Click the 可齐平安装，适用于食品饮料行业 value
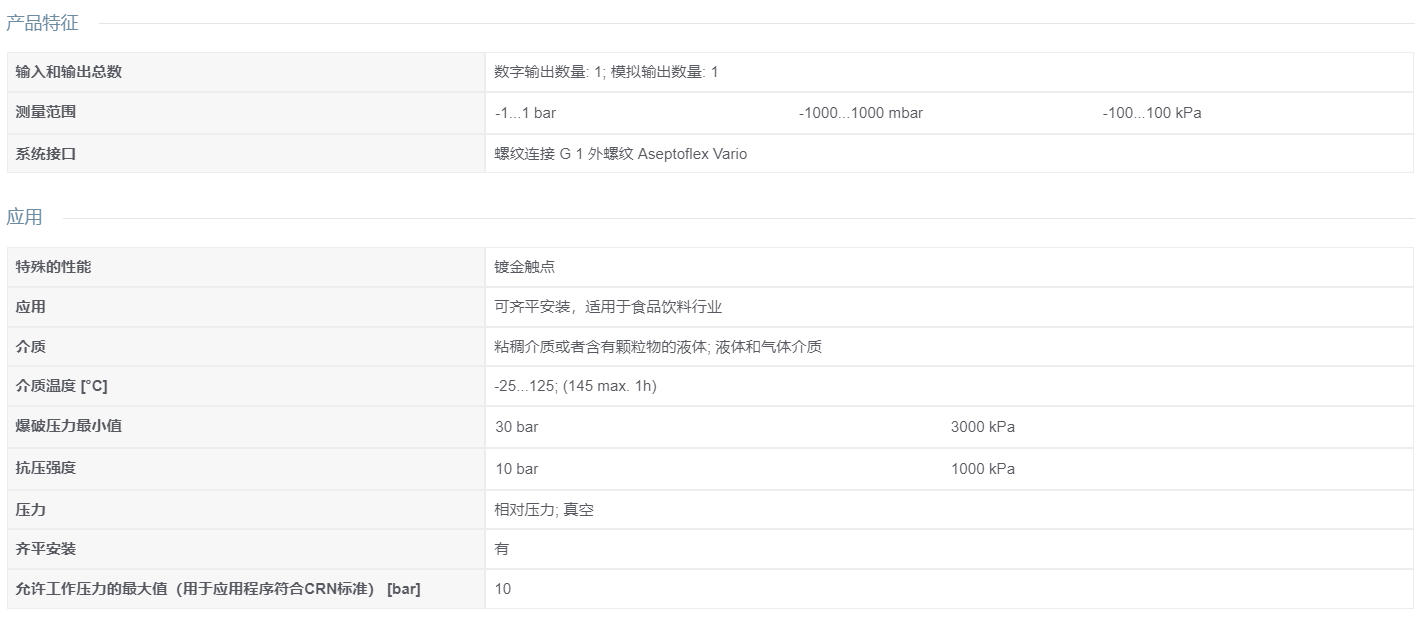1425x617 pixels. [x=608, y=307]
